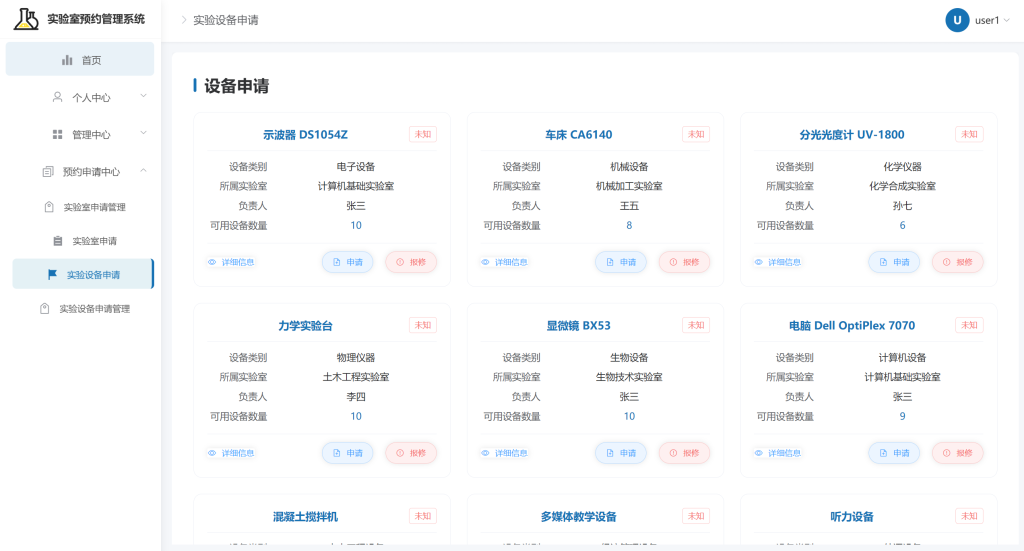This screenshot has width=1024, height=551.
Task: Click the 未知 tag on 混凝土搅拌机
Action: coord(423,516)
